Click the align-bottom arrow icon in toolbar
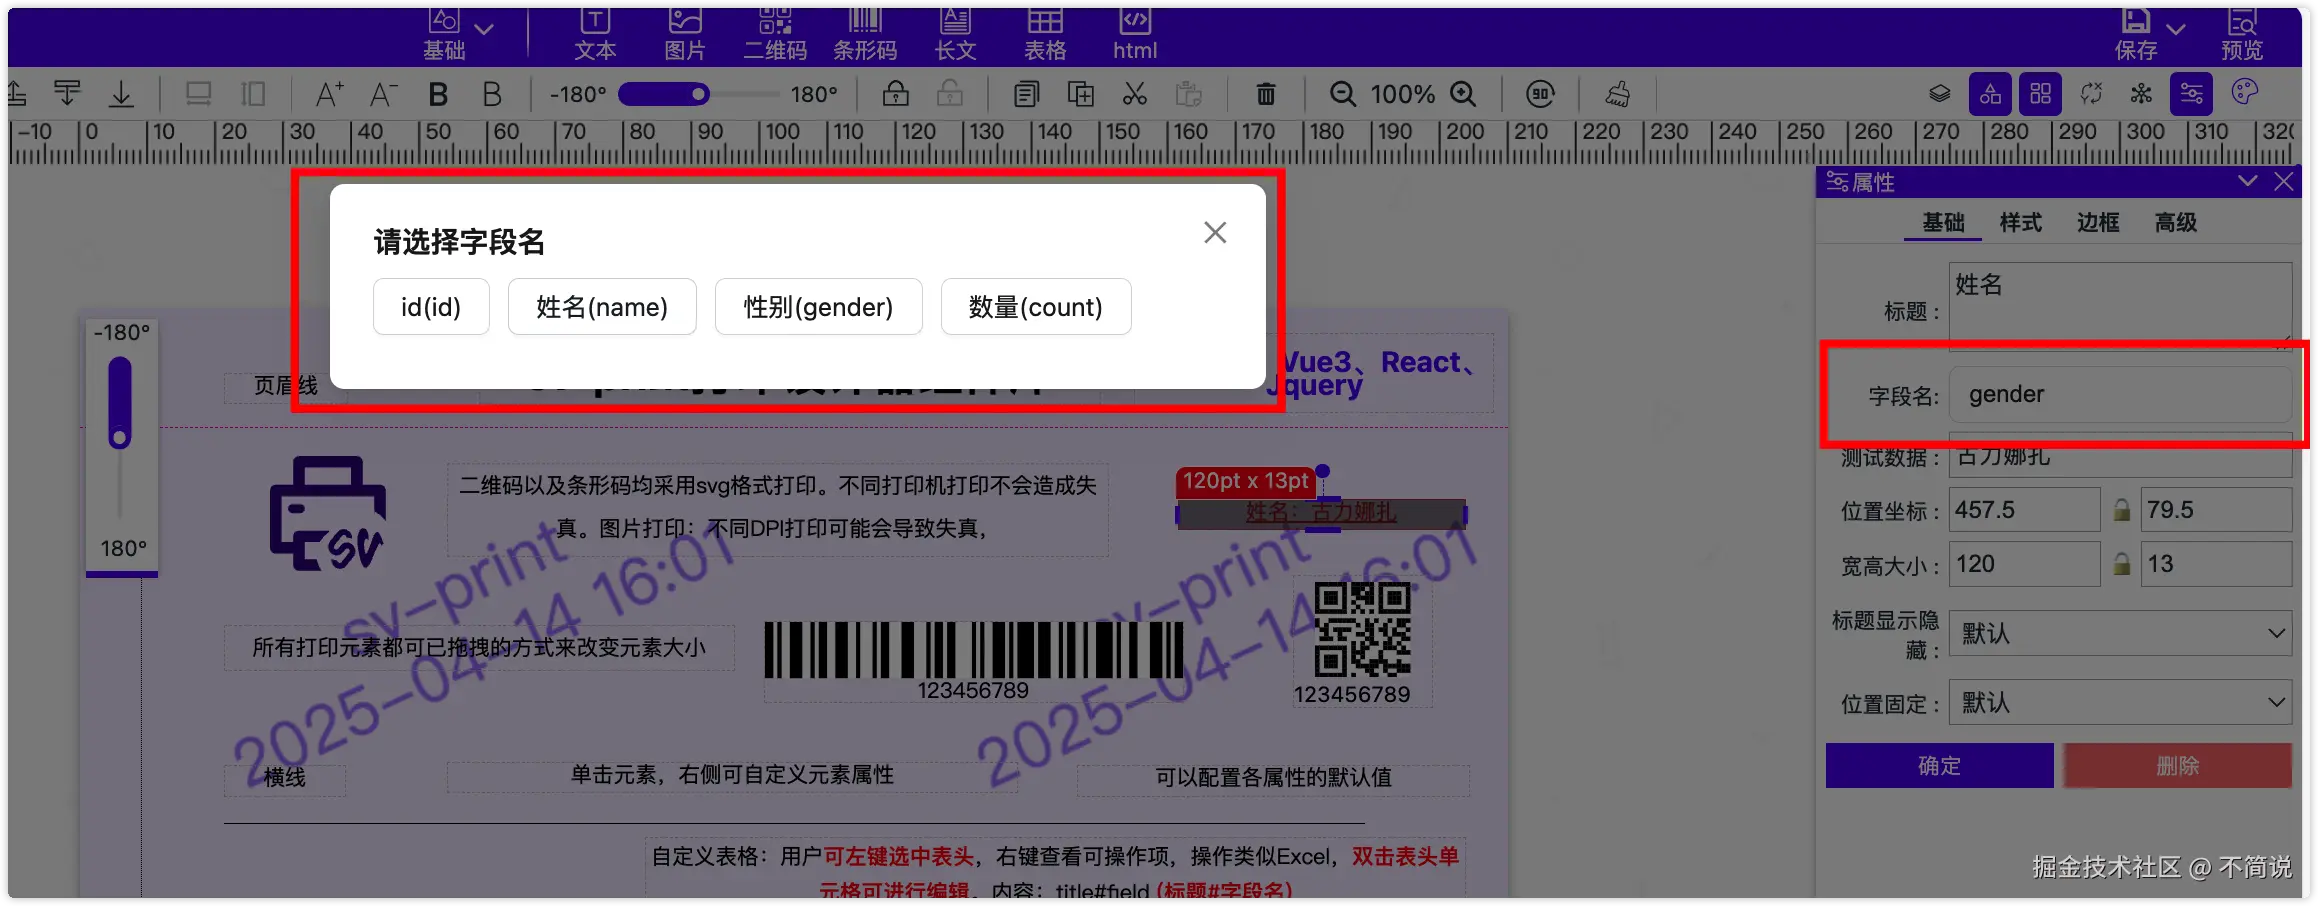 click(121, 94)
